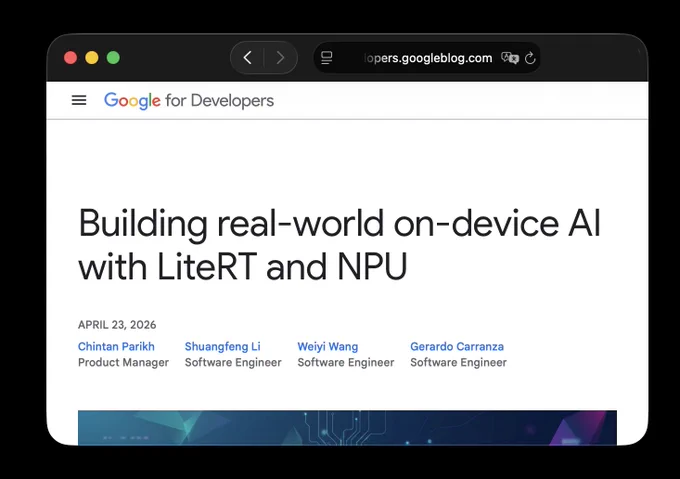
Task: Open Weiyi Wang author link
Action: coord(328,346)
